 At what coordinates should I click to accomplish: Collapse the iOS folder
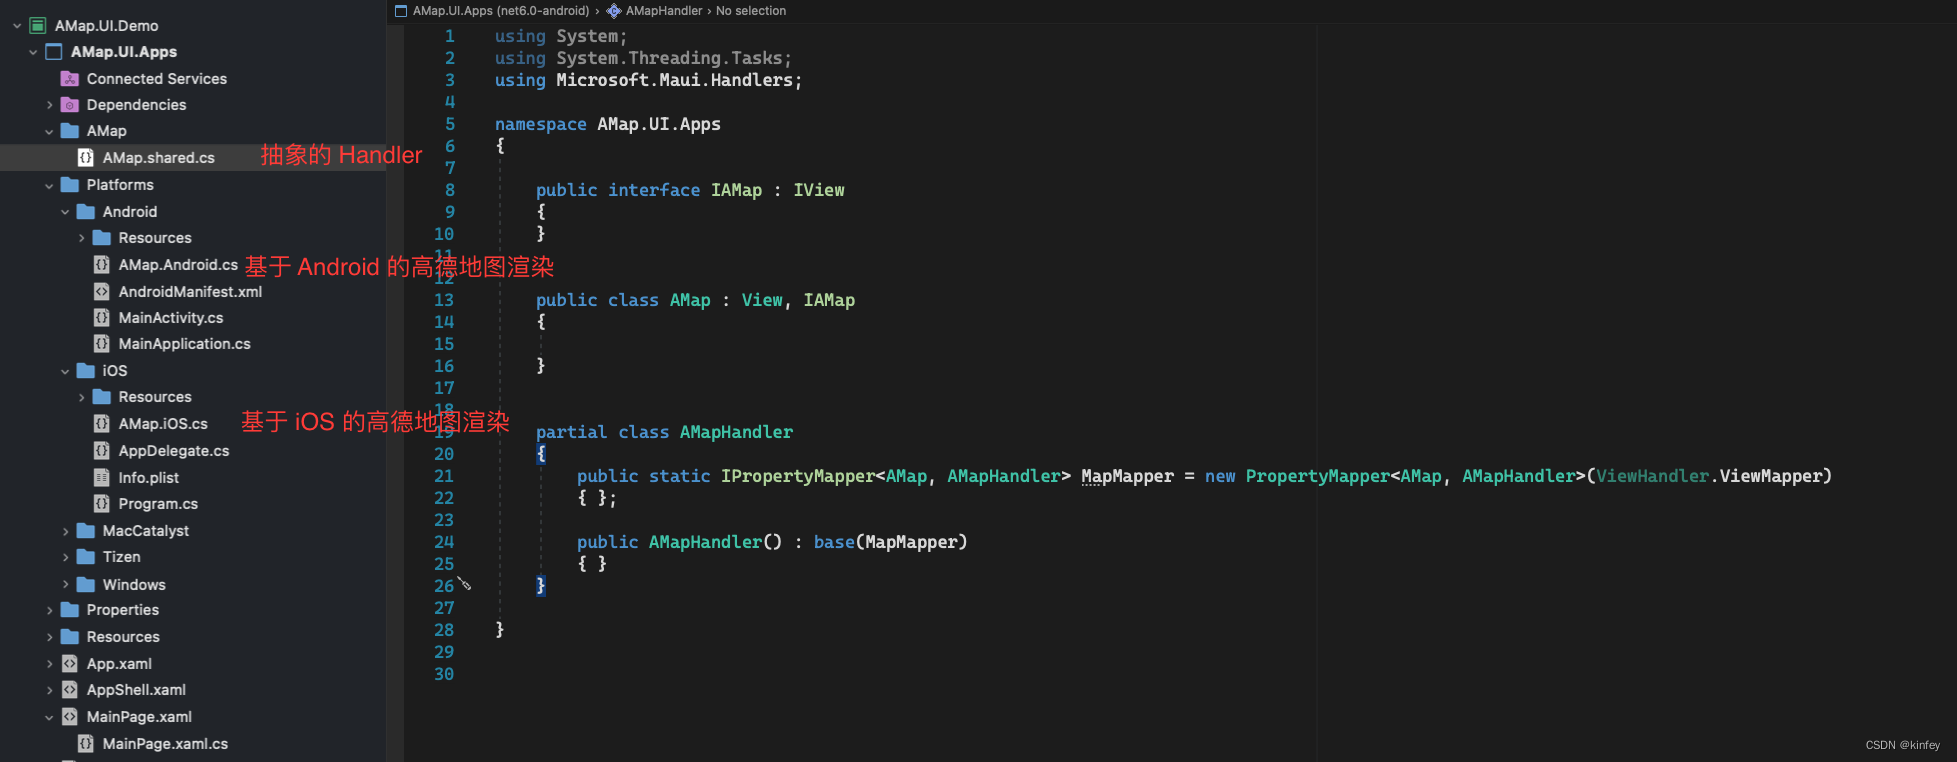[65, 371]
